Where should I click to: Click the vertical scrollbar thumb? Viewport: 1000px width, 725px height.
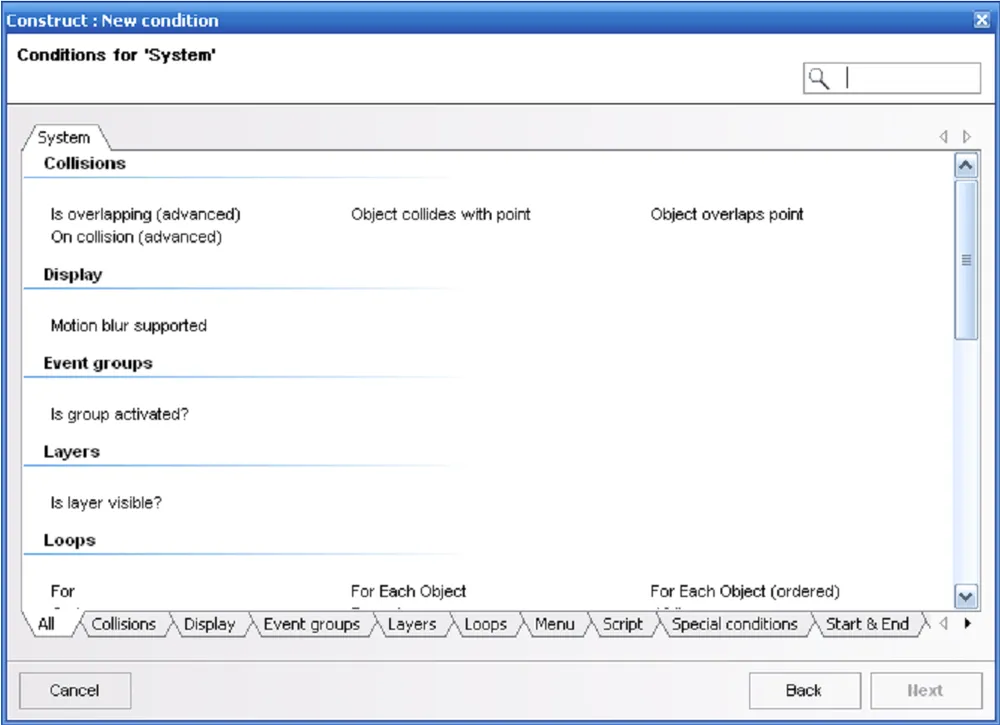966,260
